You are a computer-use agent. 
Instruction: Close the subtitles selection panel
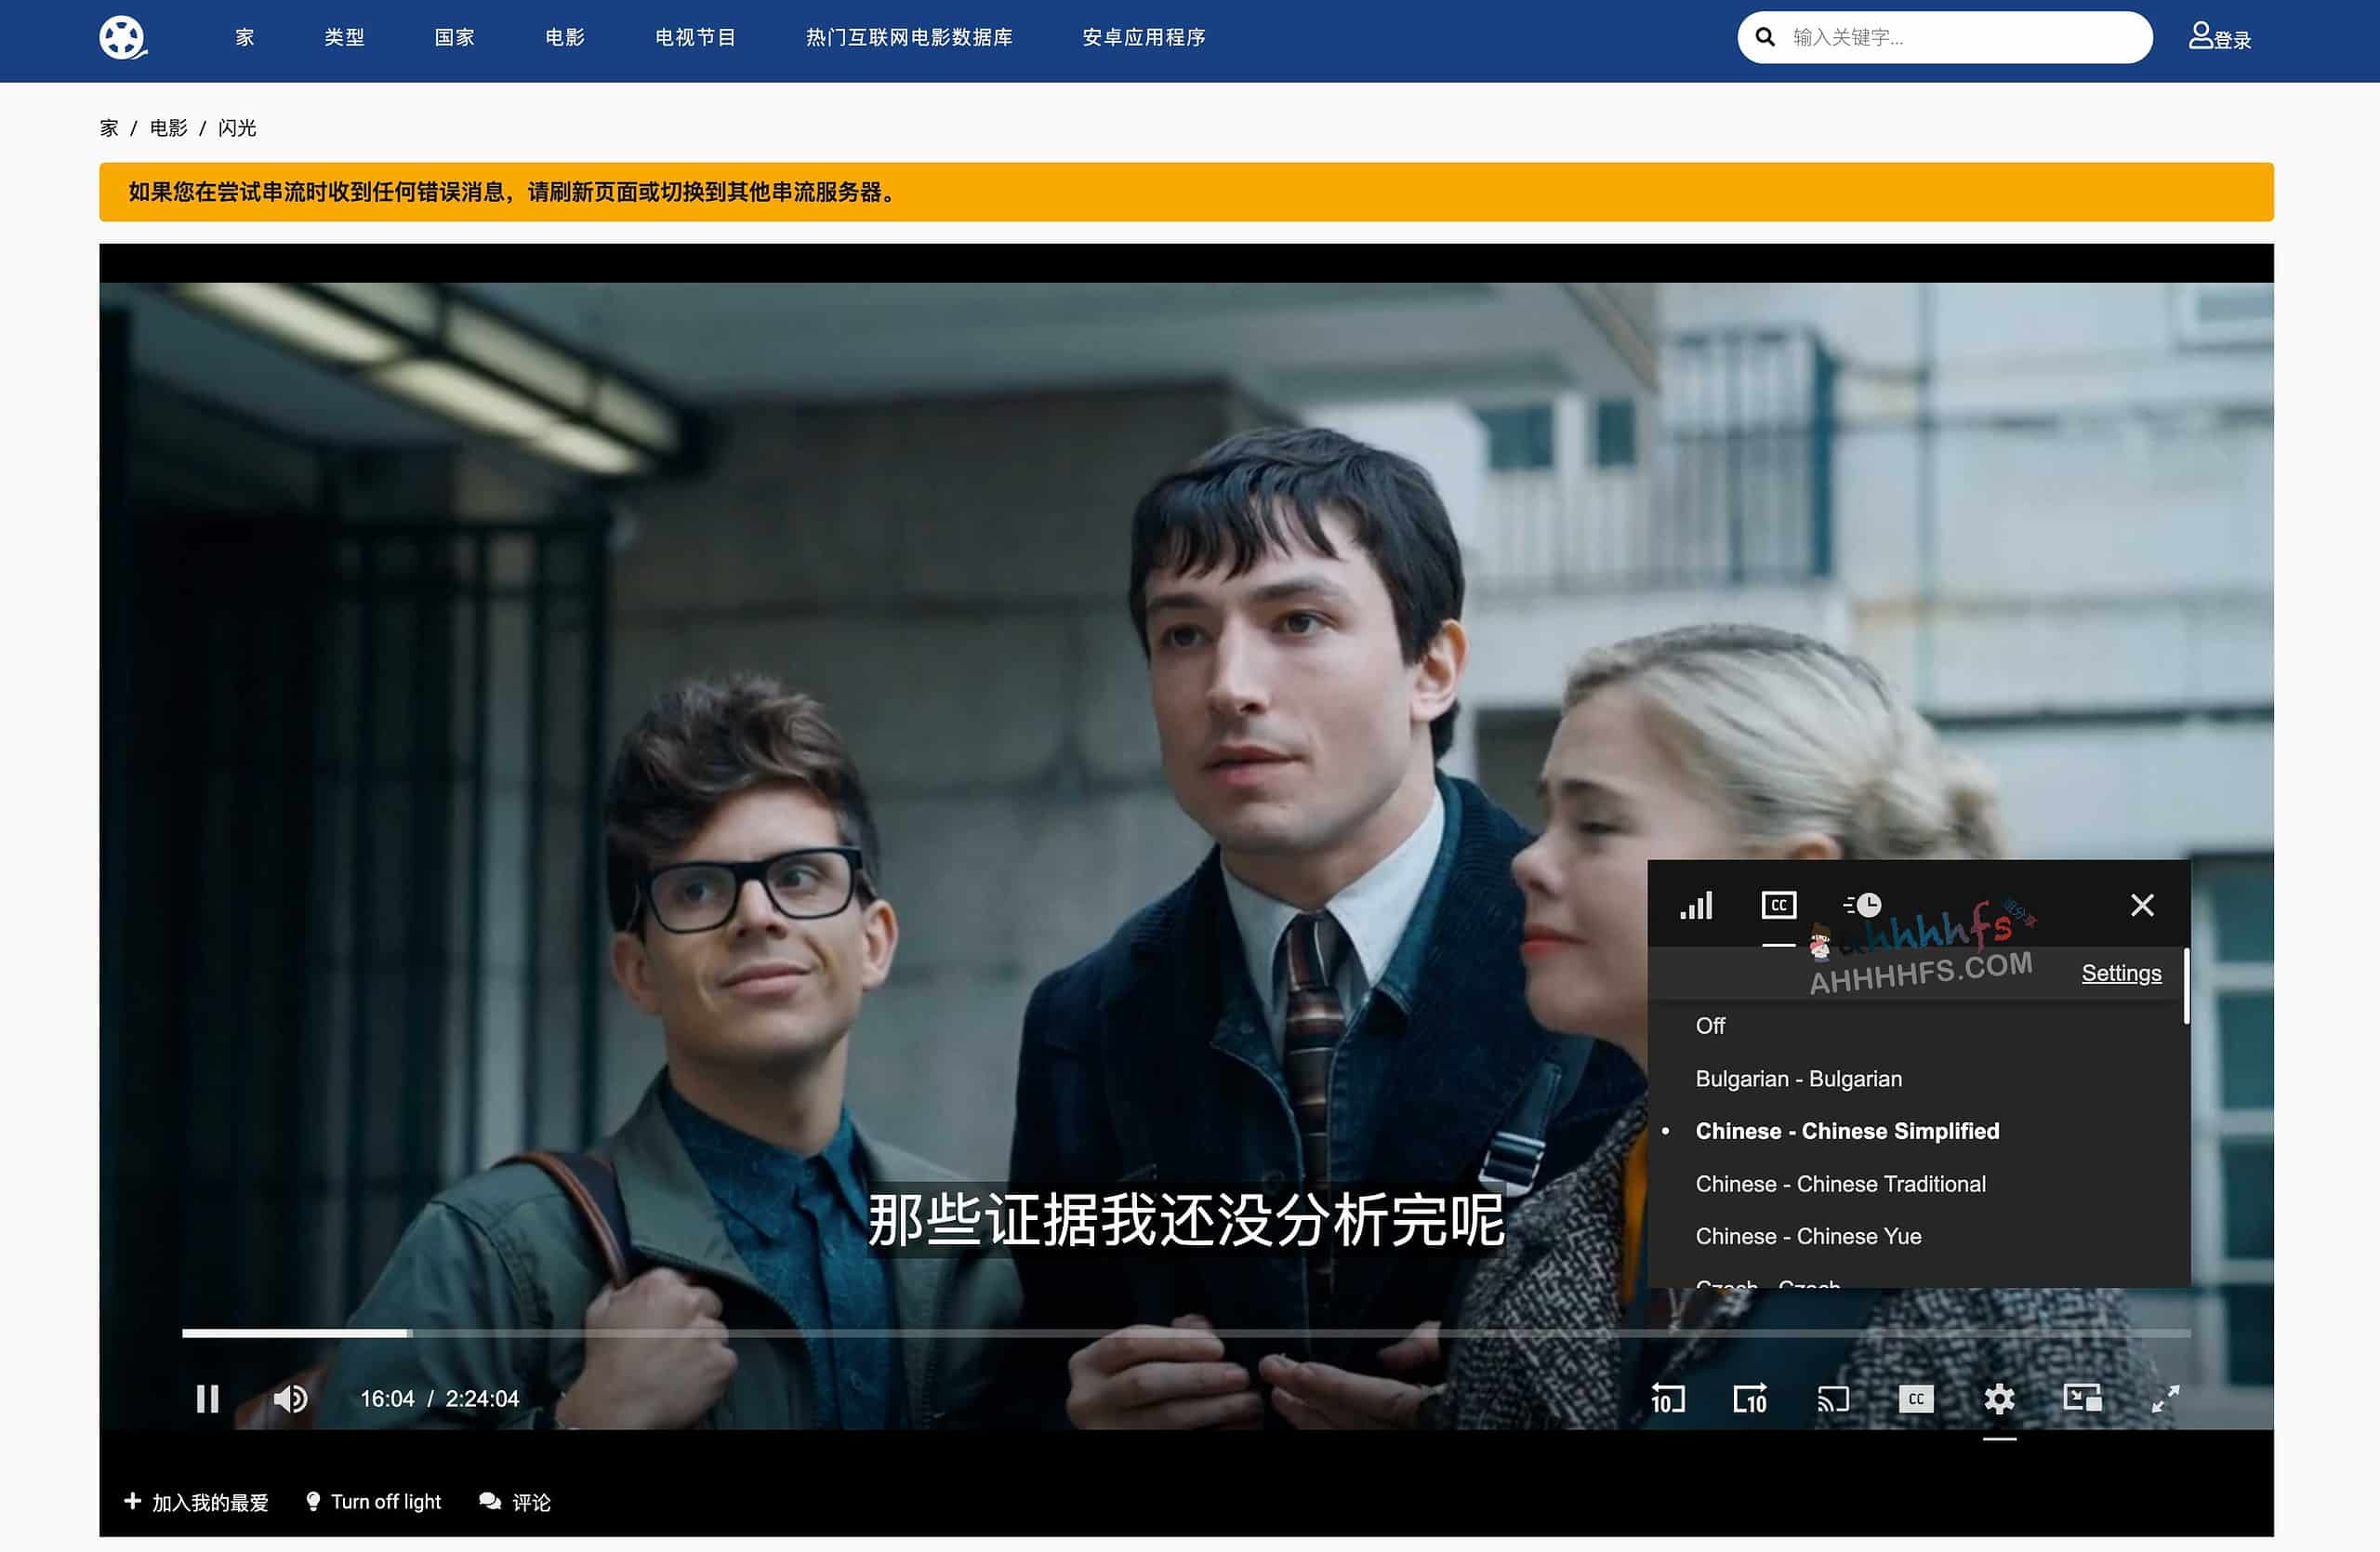(x=2142, y=905)
